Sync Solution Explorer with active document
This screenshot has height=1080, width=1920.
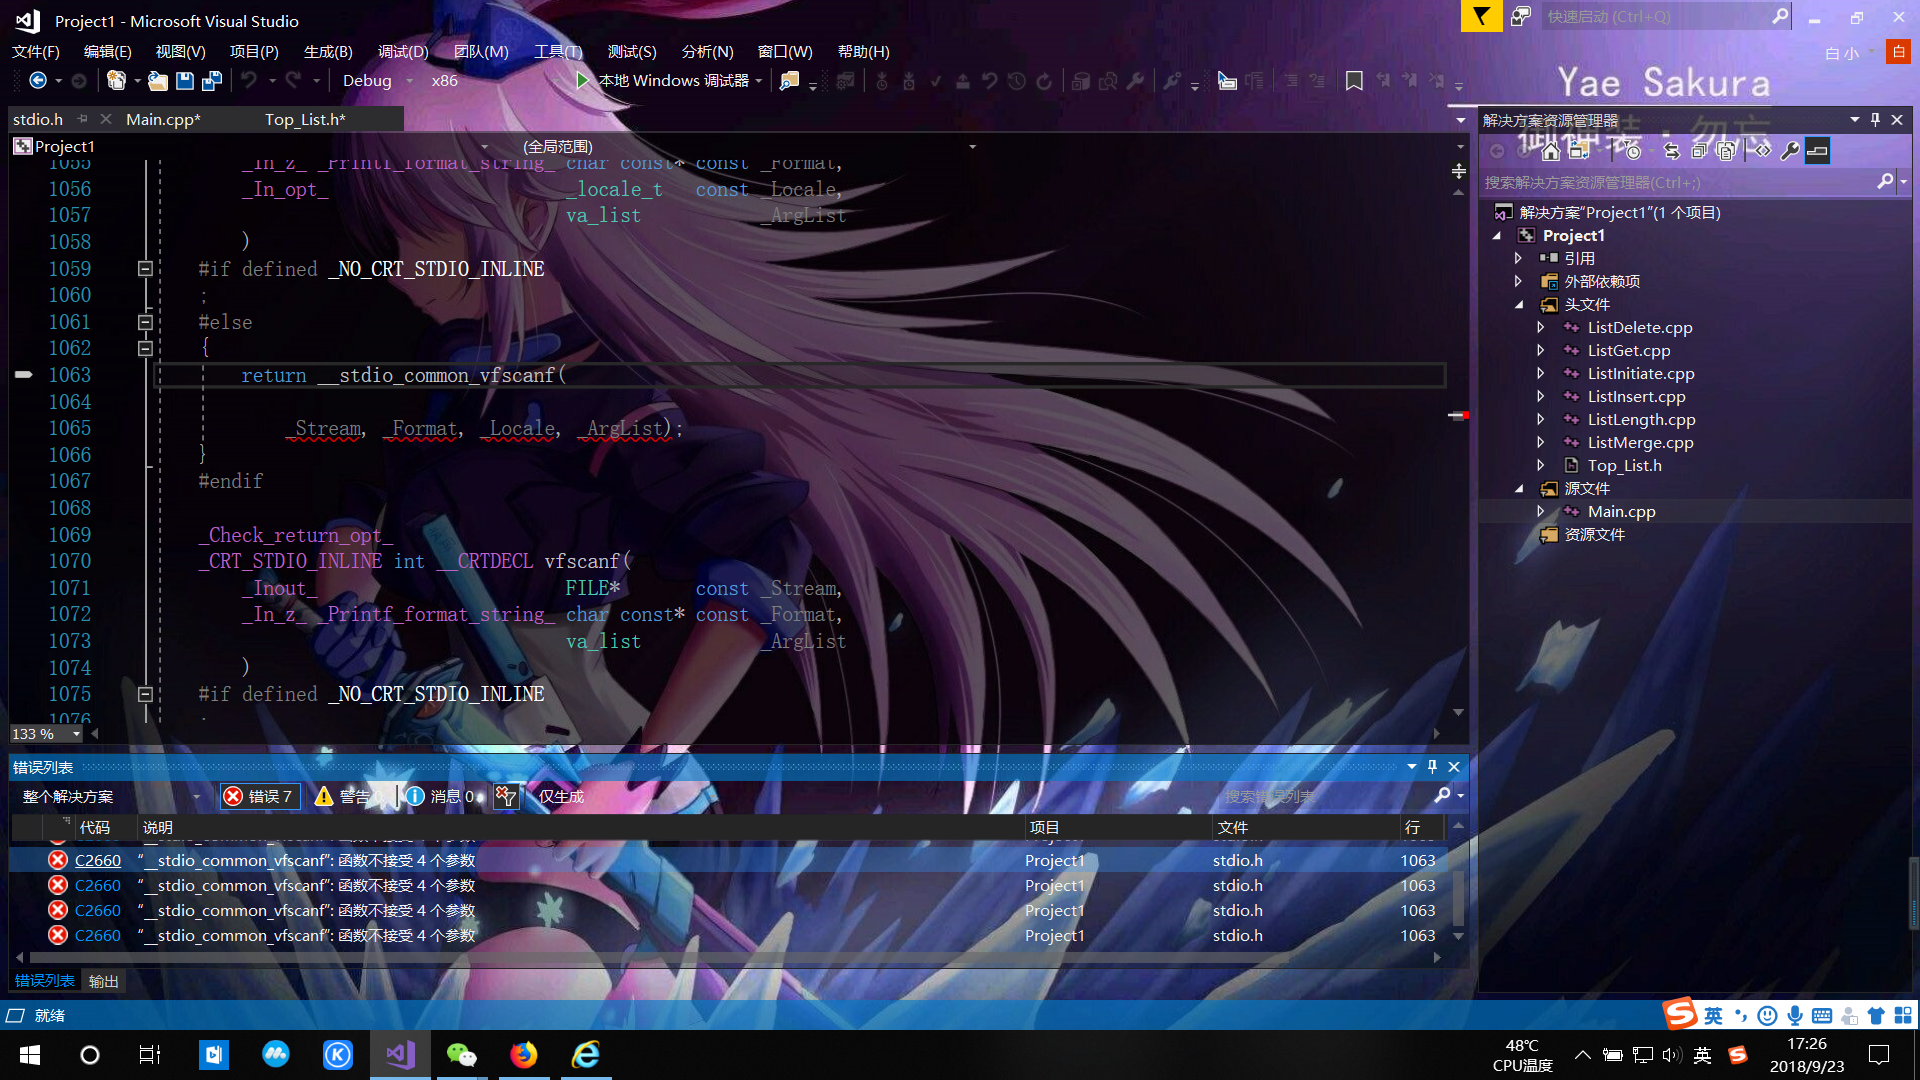[1671, 151]
